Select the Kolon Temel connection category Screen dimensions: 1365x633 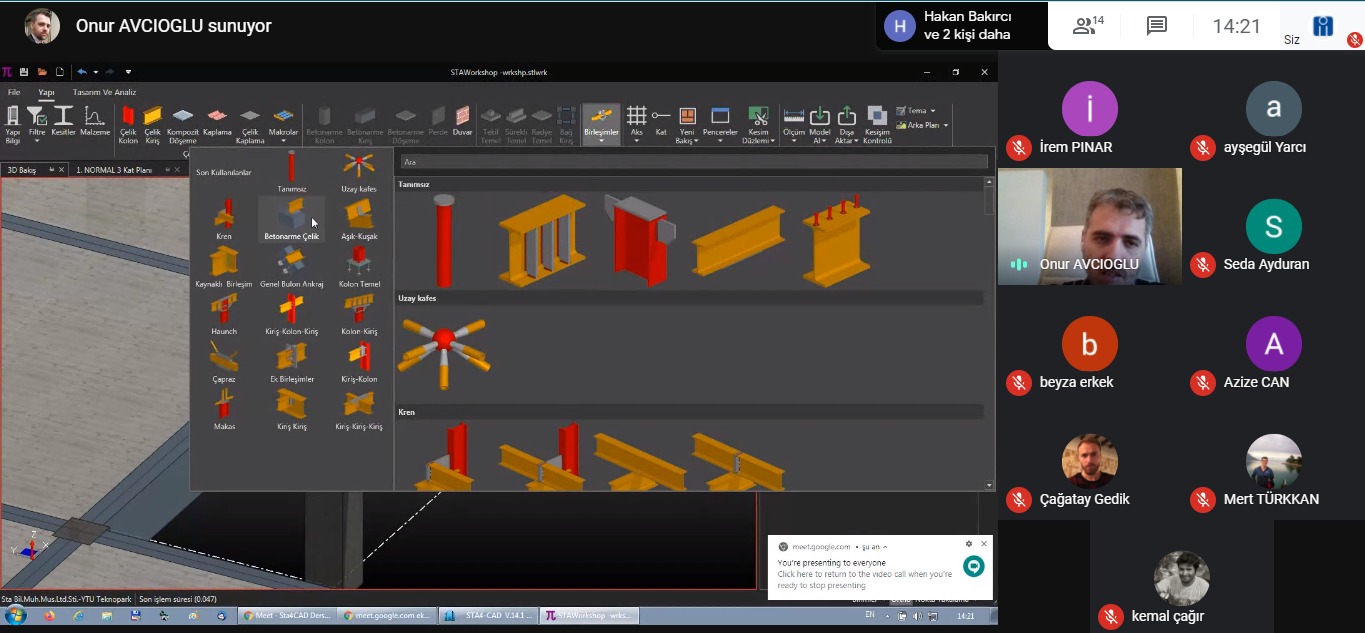tap(359, 268)
